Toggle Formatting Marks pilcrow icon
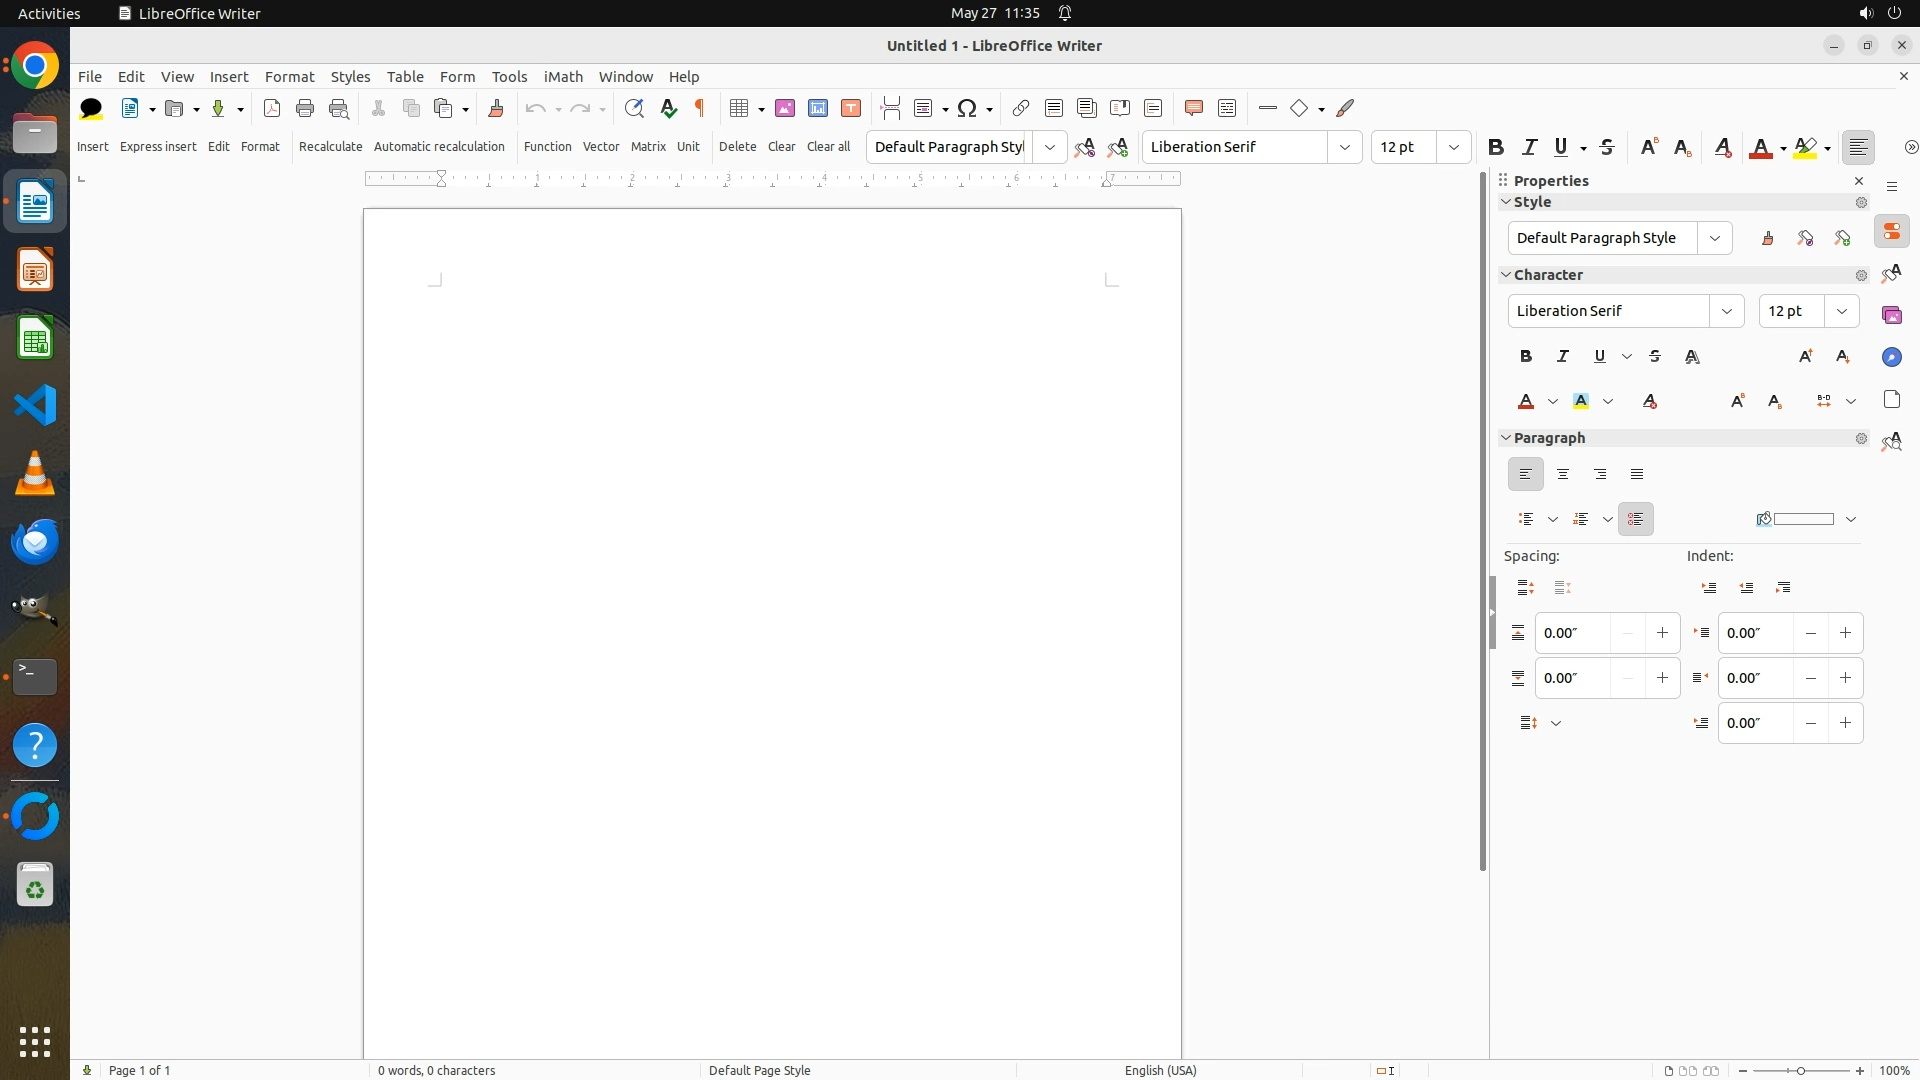This screenshot has width=1920, height=1080. [x=700, y=108]
